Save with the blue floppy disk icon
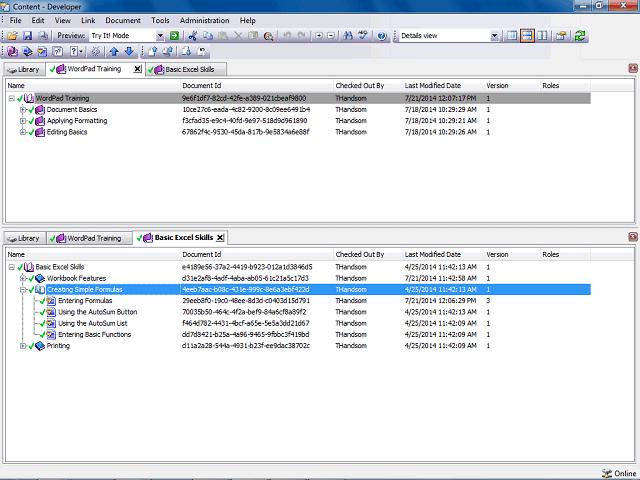This screenshot has height=480, width=640. 27,36
